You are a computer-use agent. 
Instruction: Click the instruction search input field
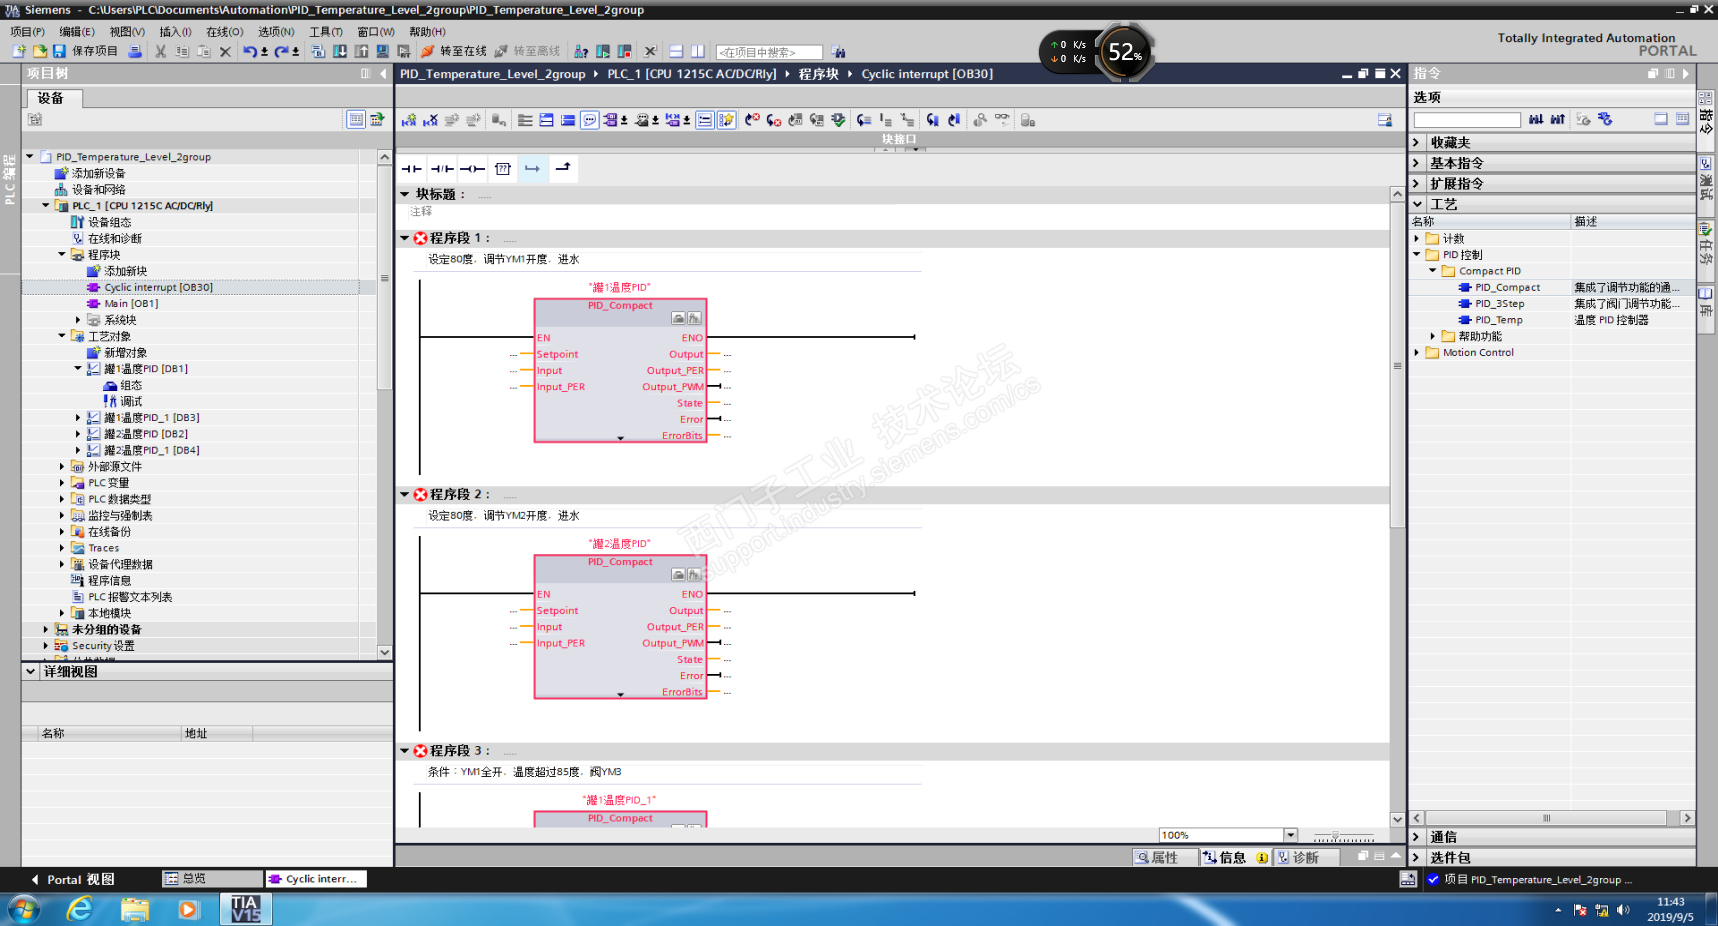tap(1467, 119)
